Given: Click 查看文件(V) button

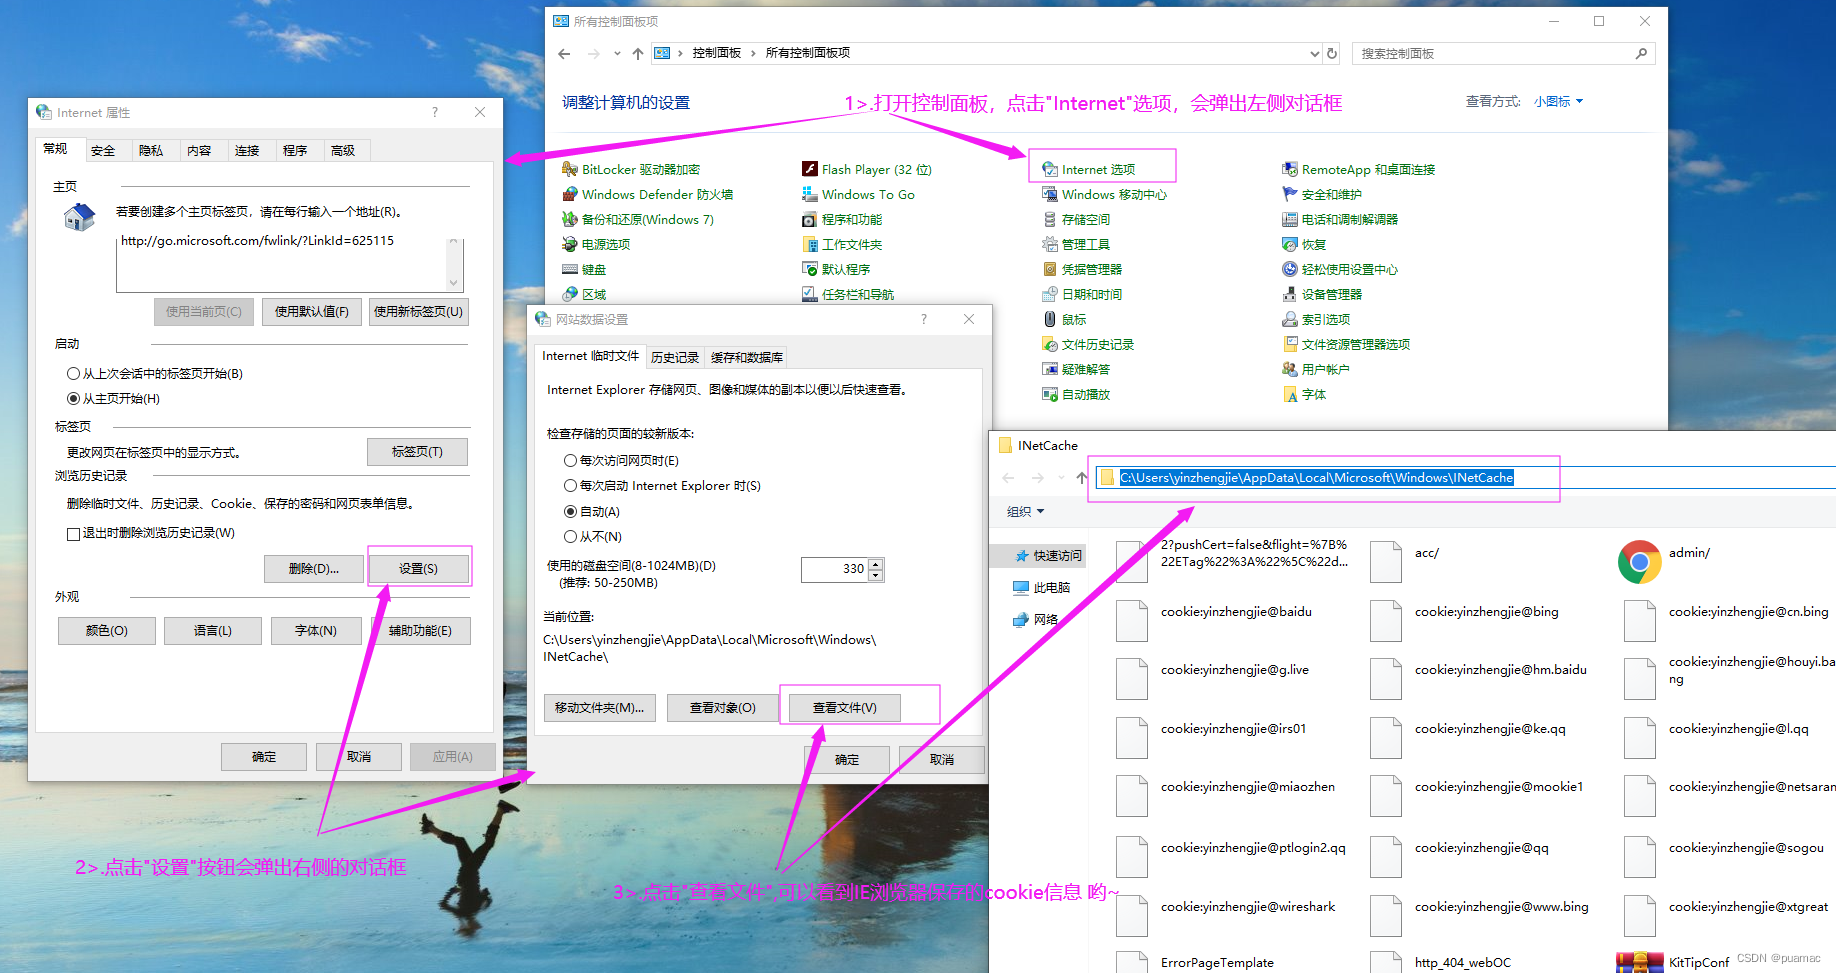Looking at the screenshot, I should tap(844, 708).
